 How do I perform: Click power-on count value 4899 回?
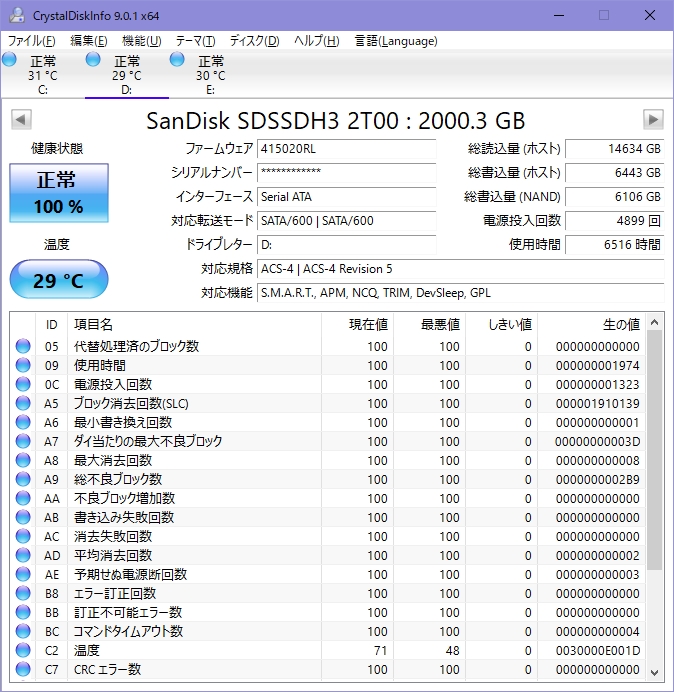pos(614,221)
